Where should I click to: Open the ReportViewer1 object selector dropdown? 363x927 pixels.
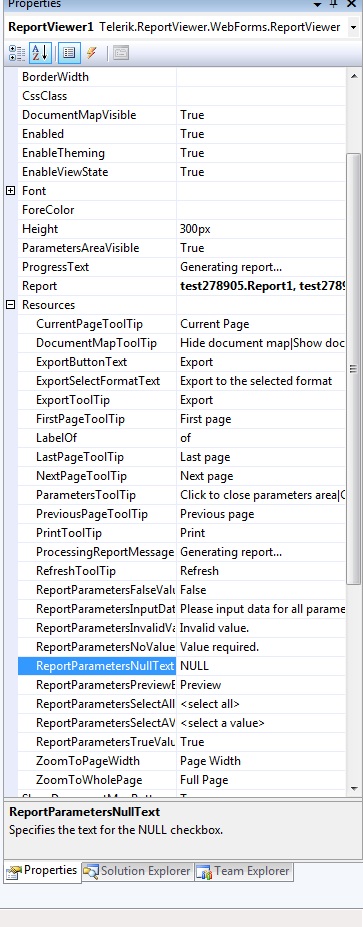pos(353,27)
